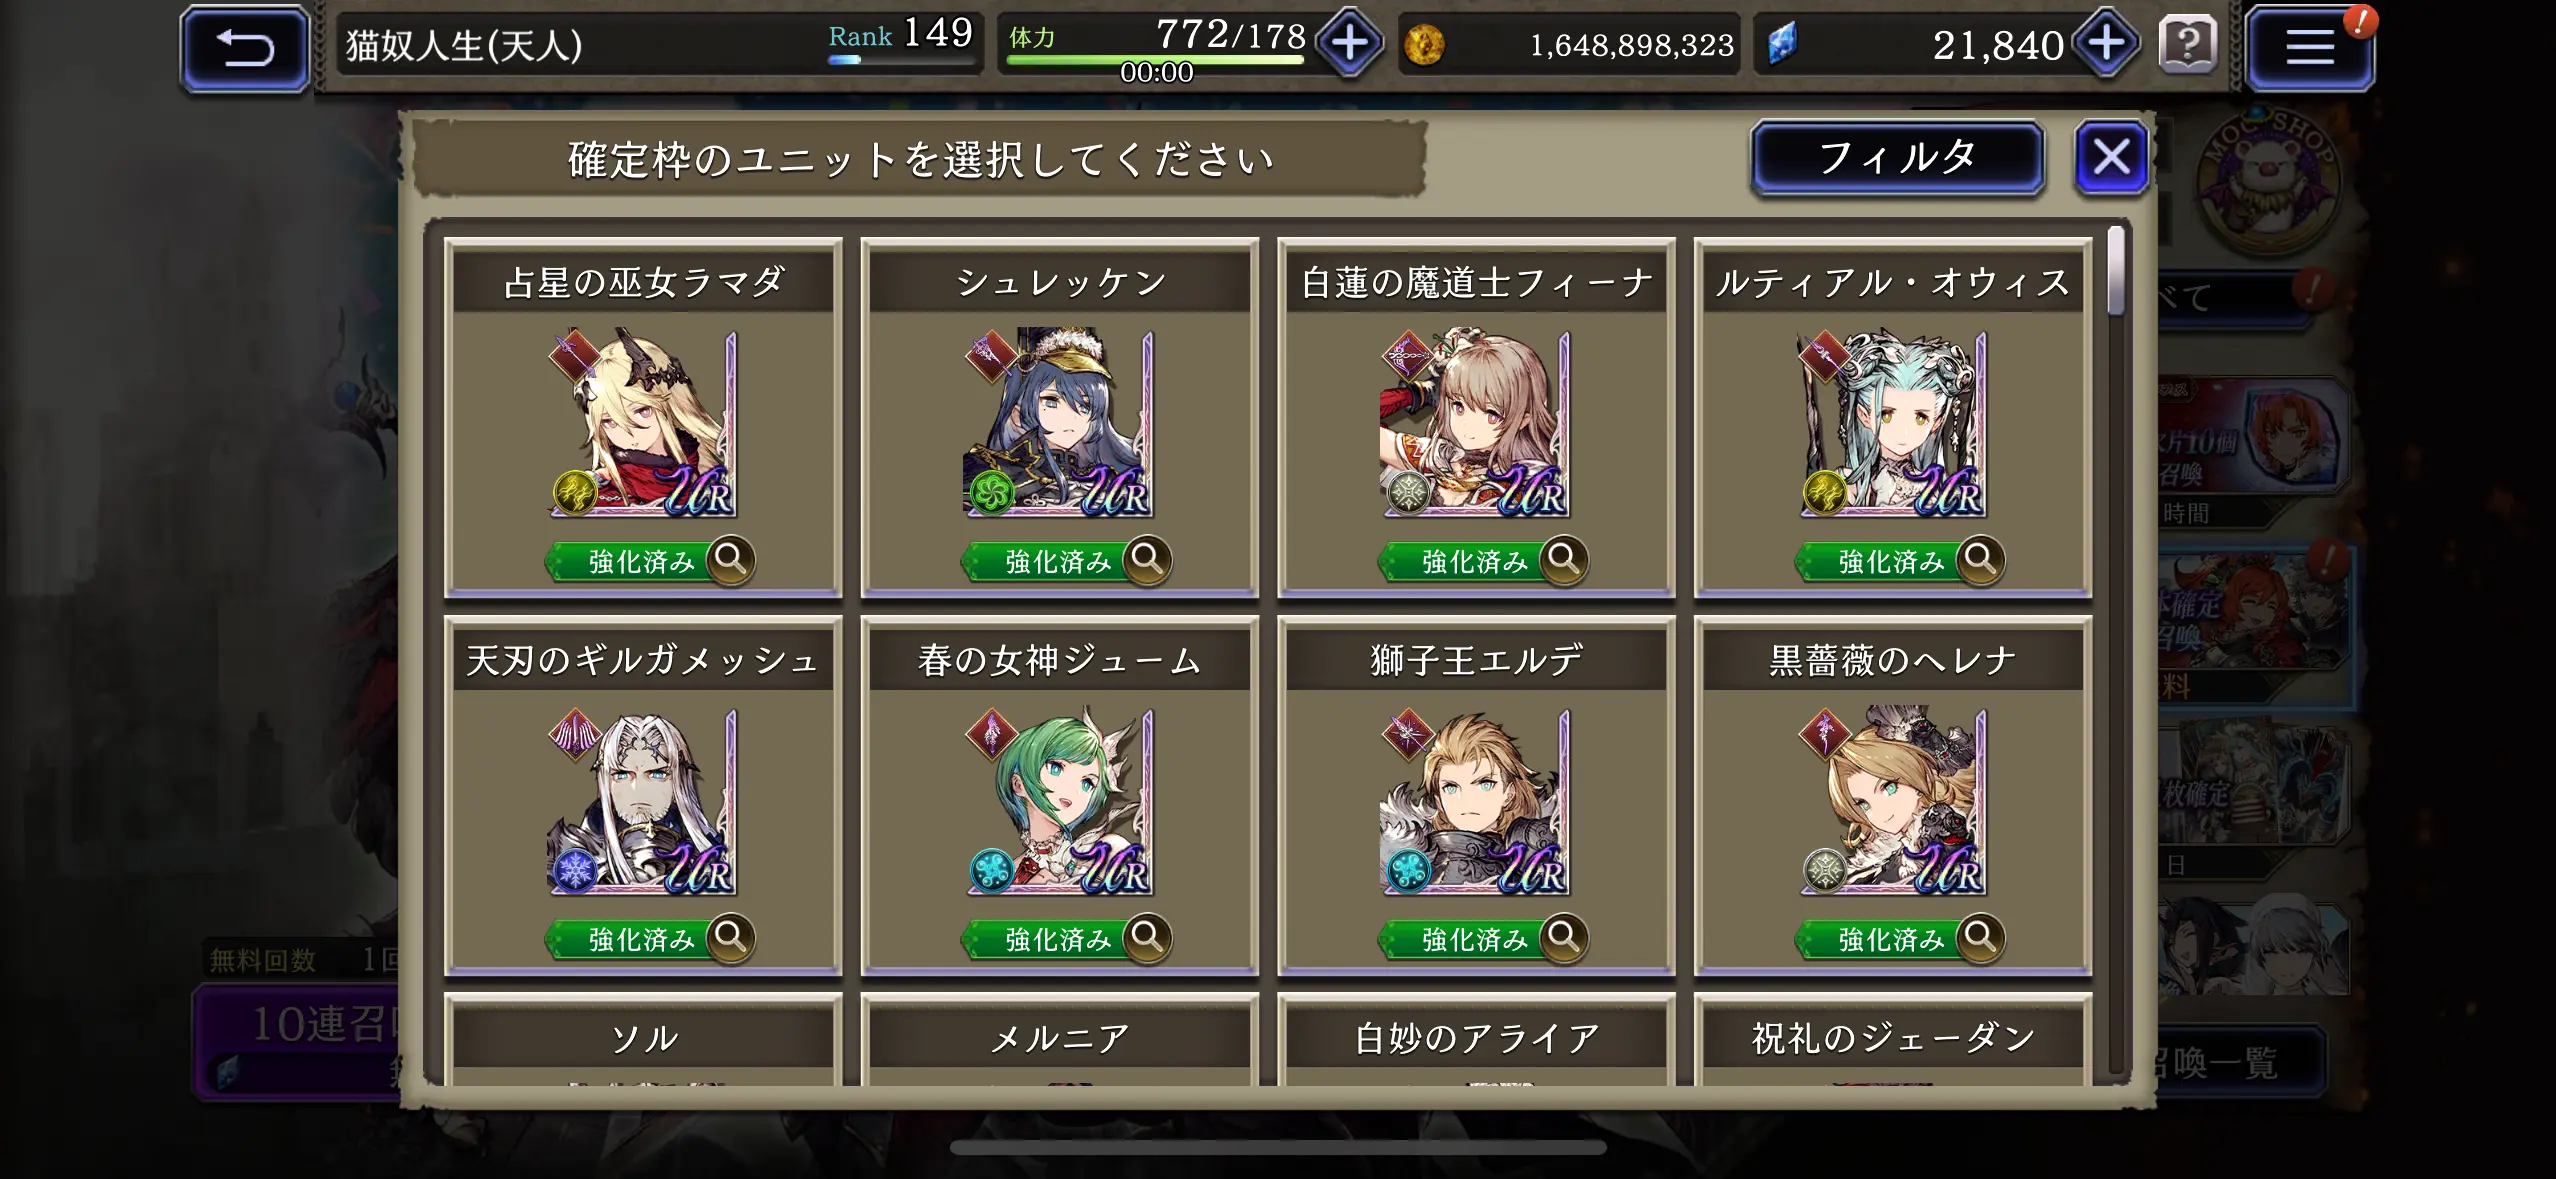The image size is (2556, 1179).
Task: Open the question mark help icon
Action: (x=2187, y=45)
